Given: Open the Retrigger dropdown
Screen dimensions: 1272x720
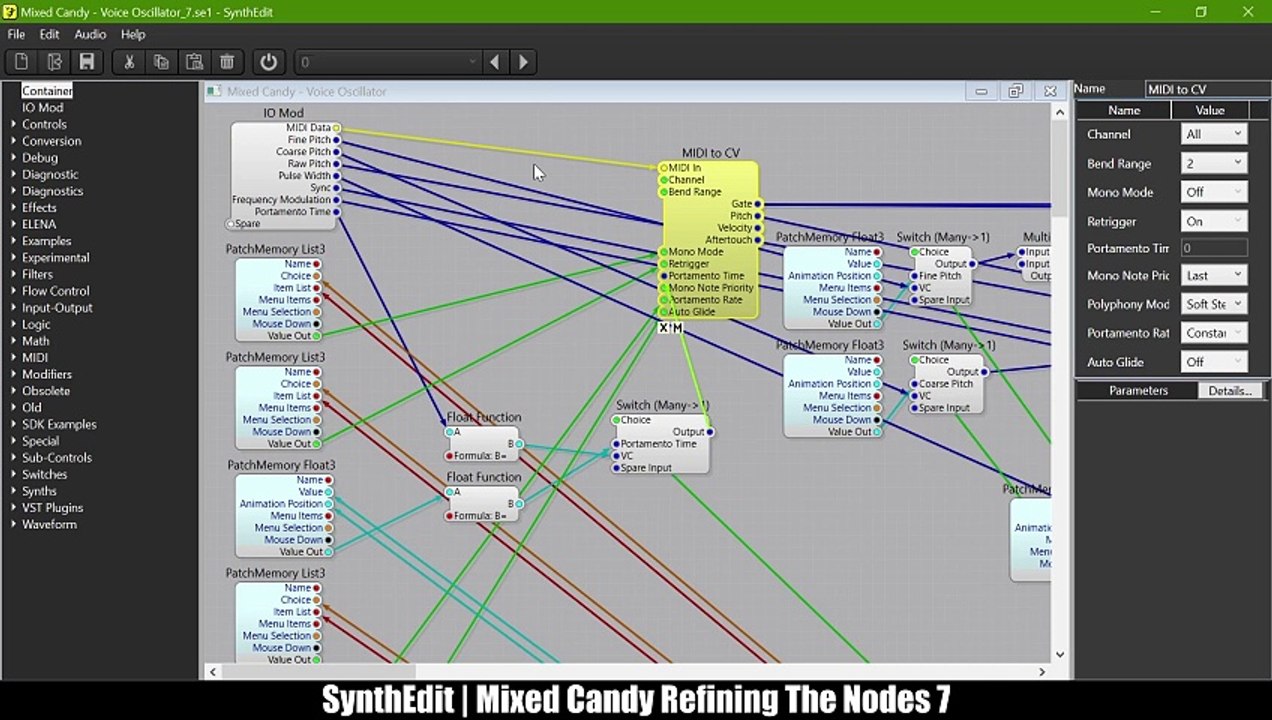Looking at the screenshot, I should tap(1213, 221).
